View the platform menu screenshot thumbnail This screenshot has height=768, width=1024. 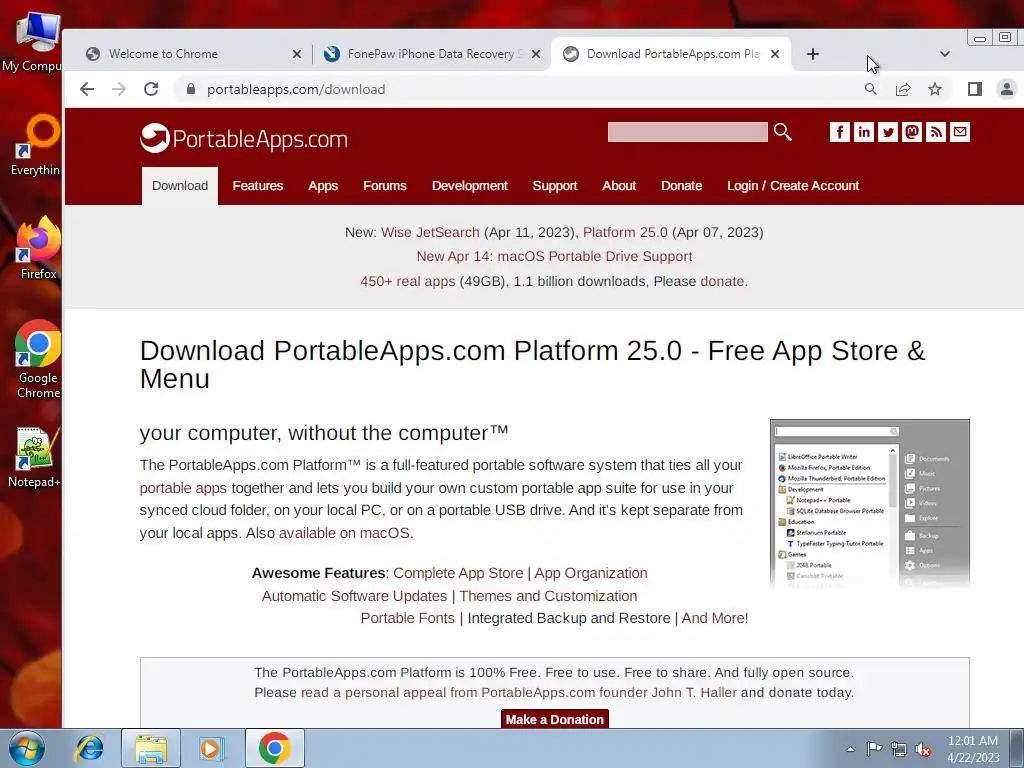[x=870, y=504]
